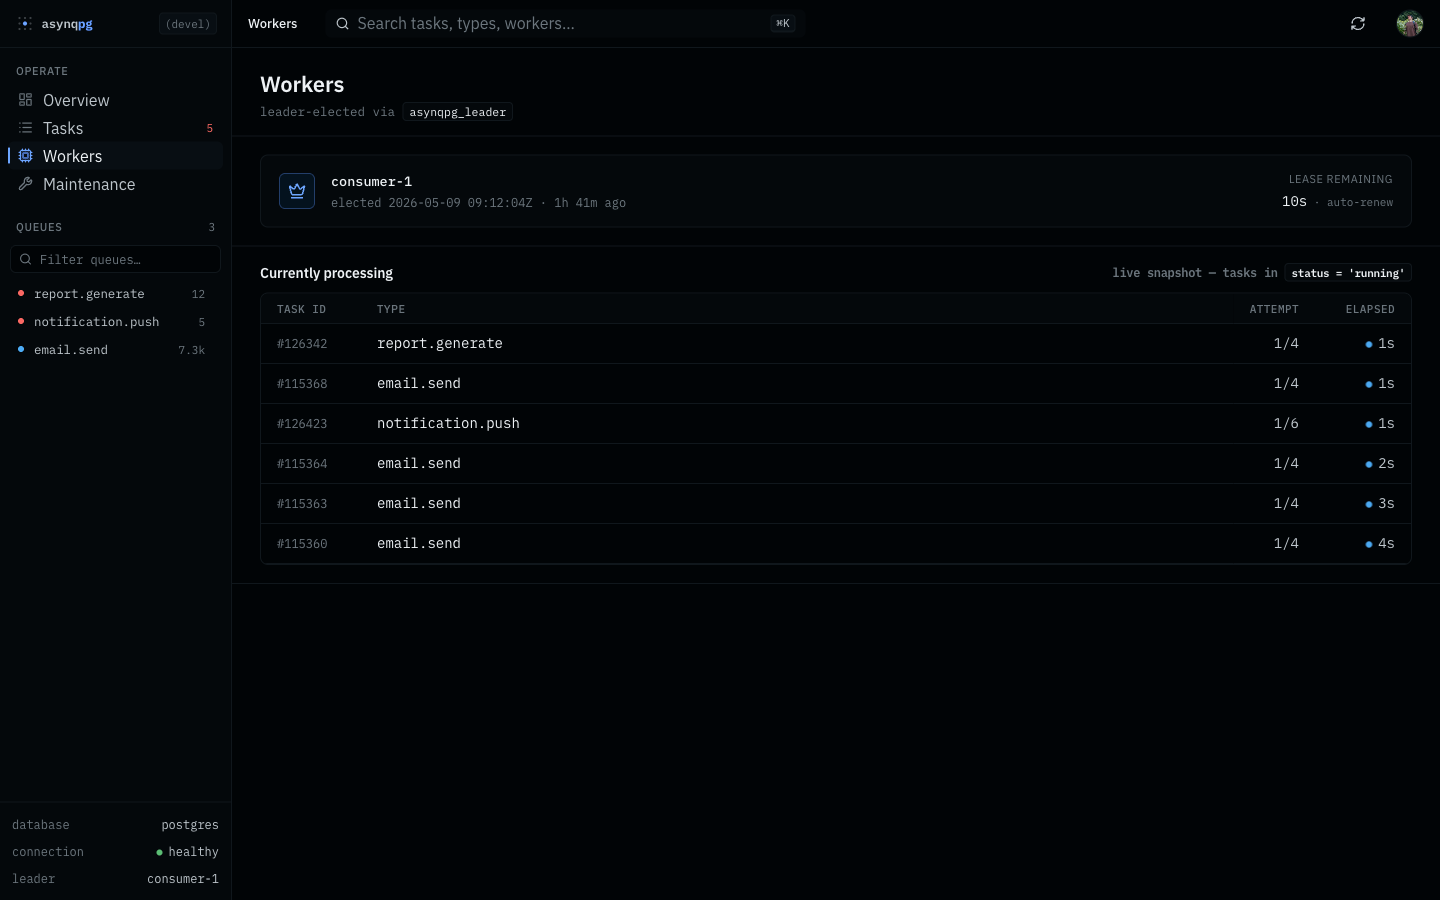Screen dimensions: 1440x900
Task: Click the Tasks badge count 5
Action: tap(209, 128)
